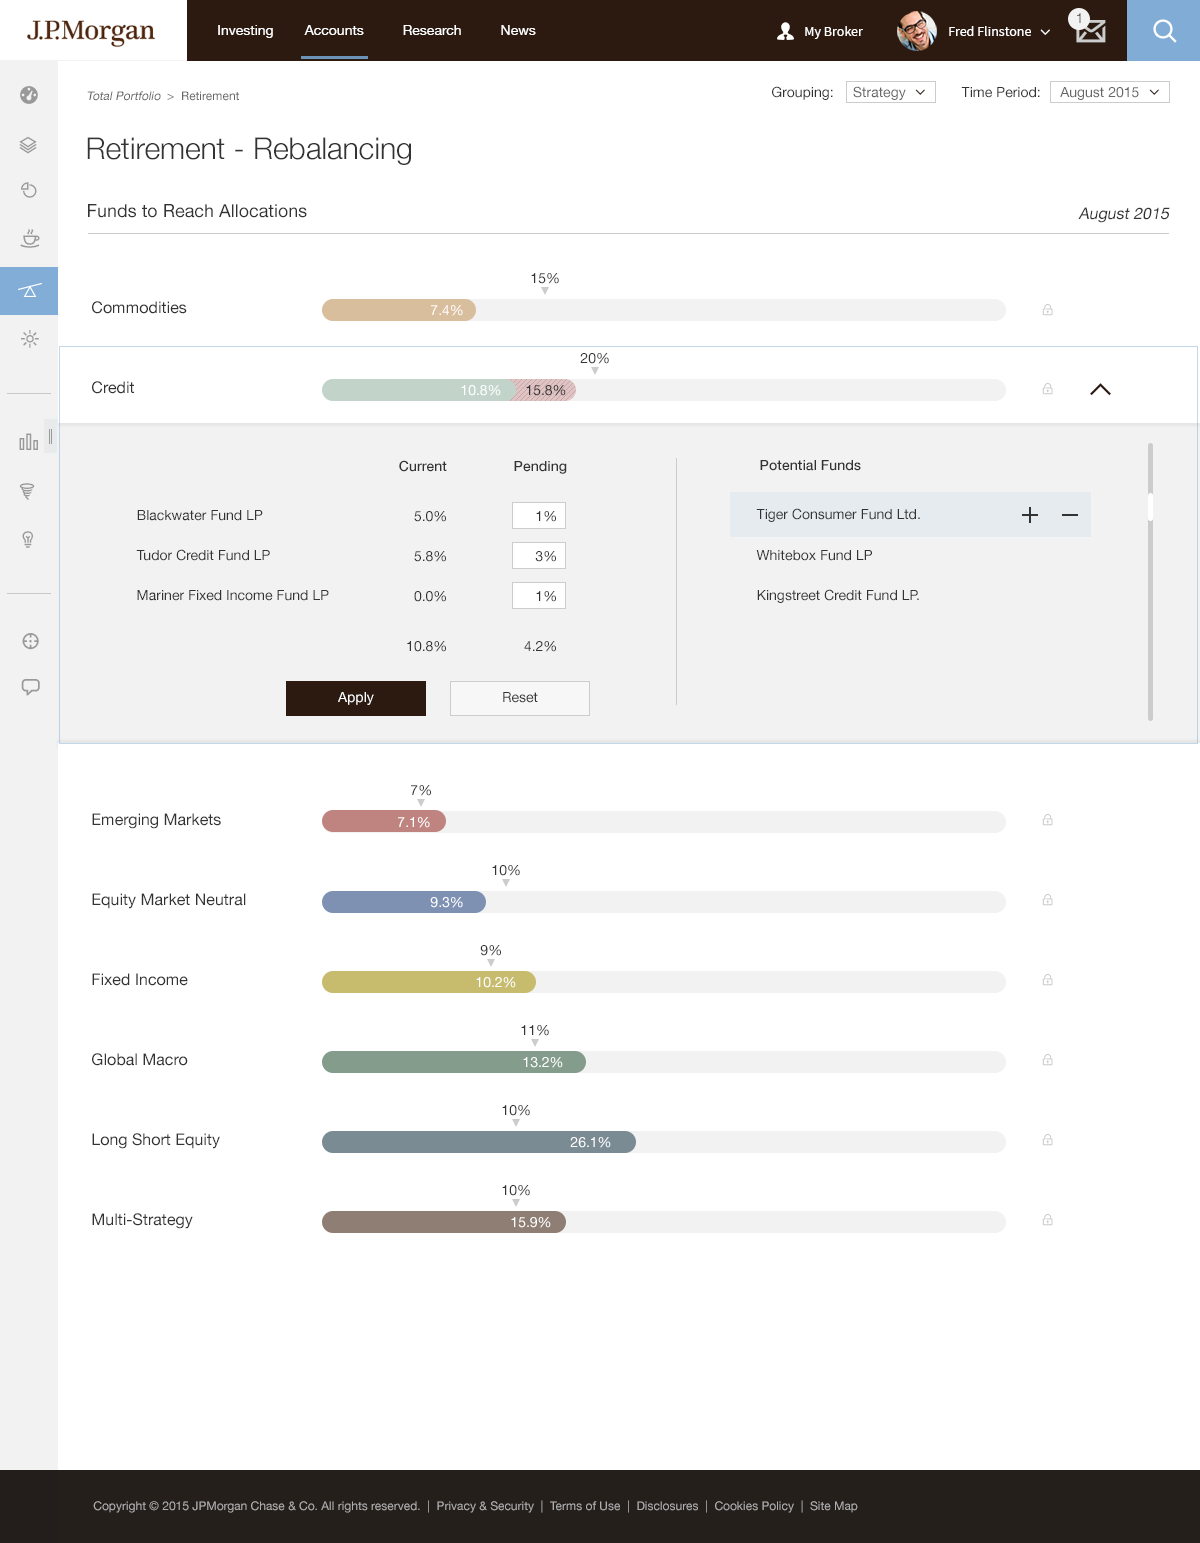Open the My Broker link
Viewport: 1200px width, 1543px height.
coord(819,31)
